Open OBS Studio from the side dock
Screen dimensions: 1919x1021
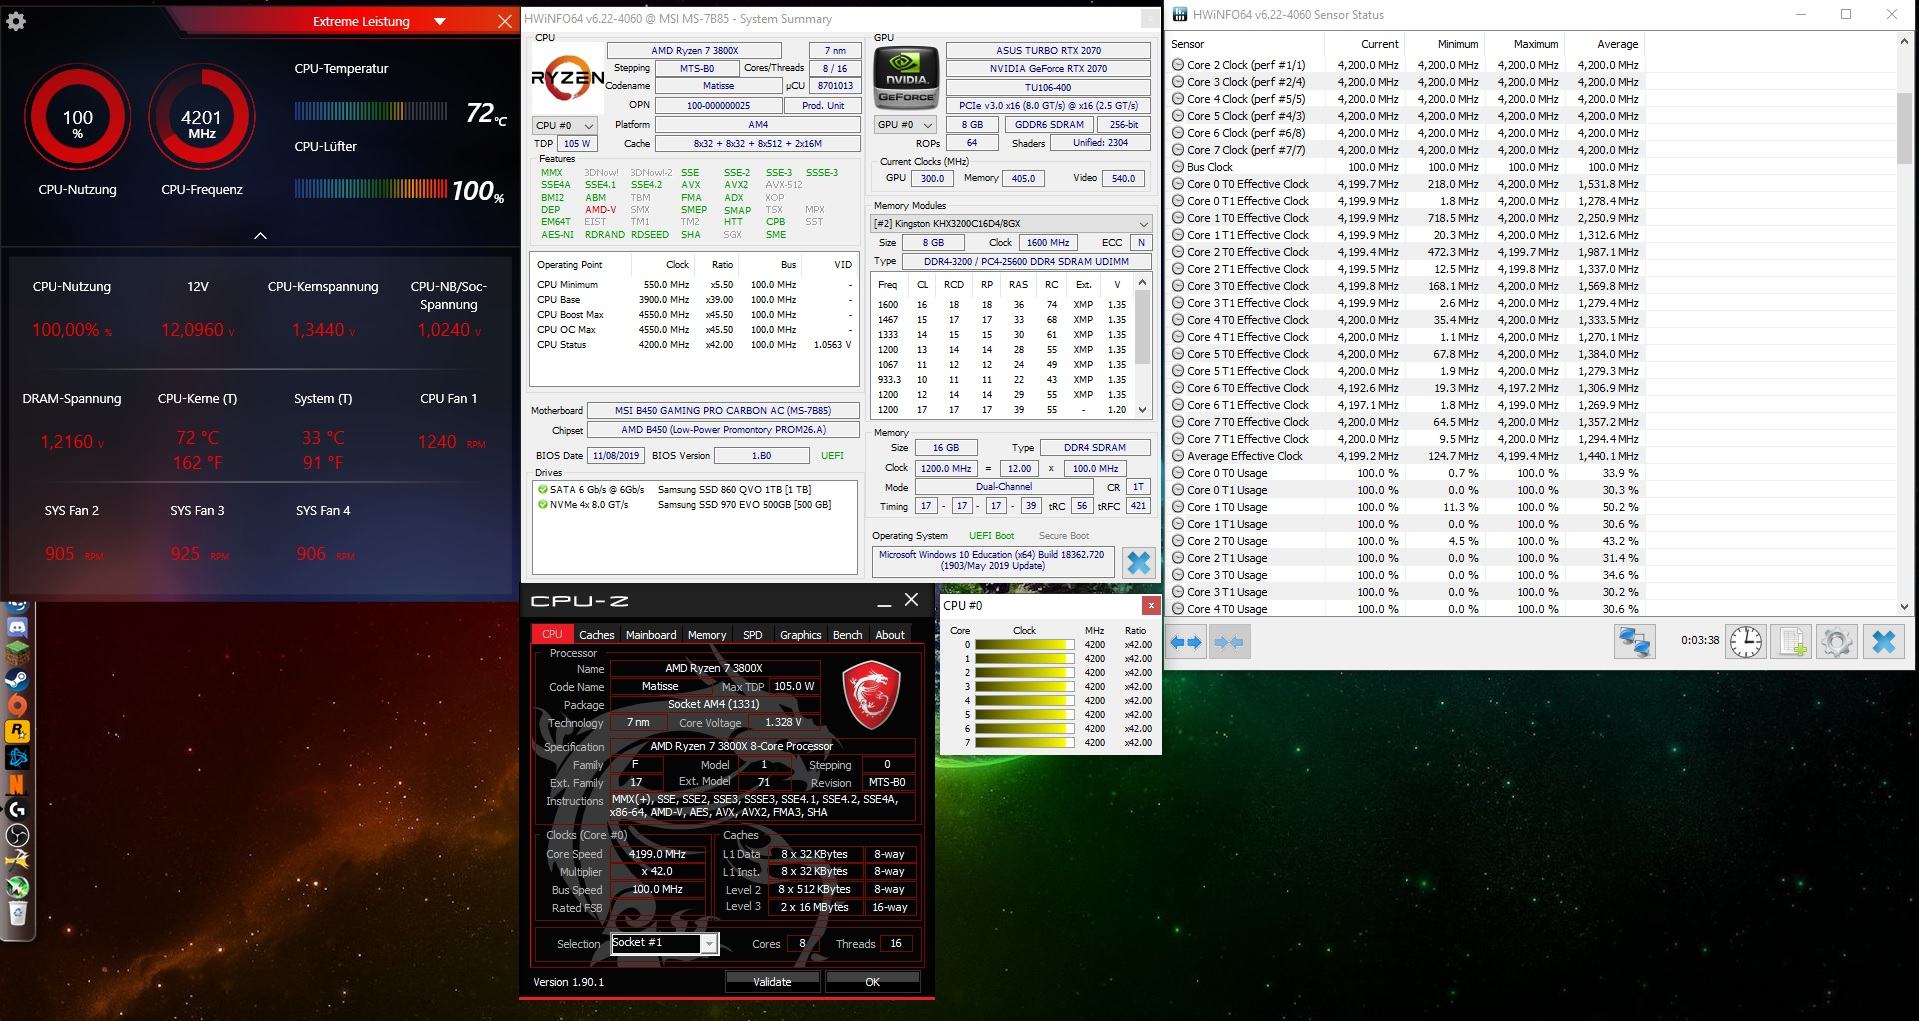click(x=17, y=835)
